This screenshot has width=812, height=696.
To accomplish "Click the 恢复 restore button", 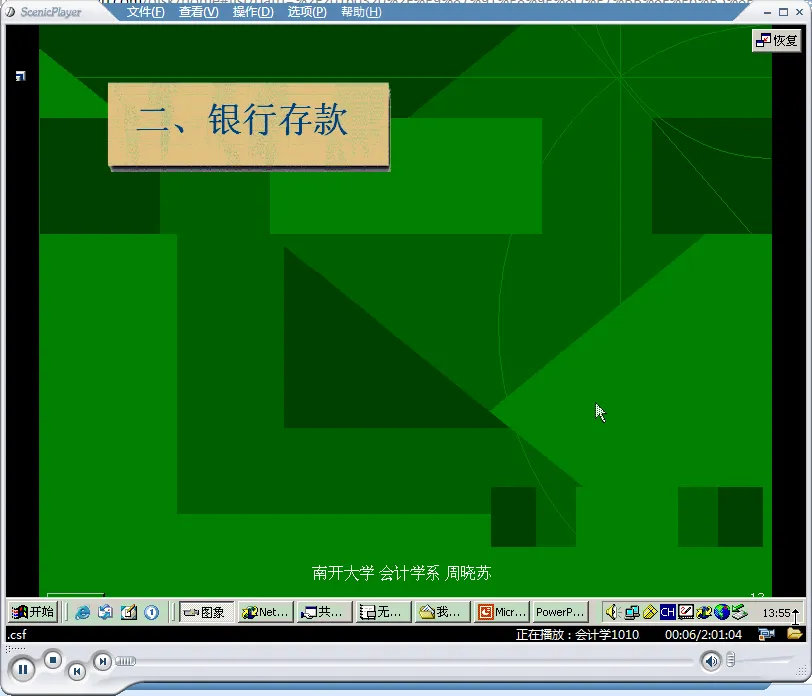I will point(777,40).
